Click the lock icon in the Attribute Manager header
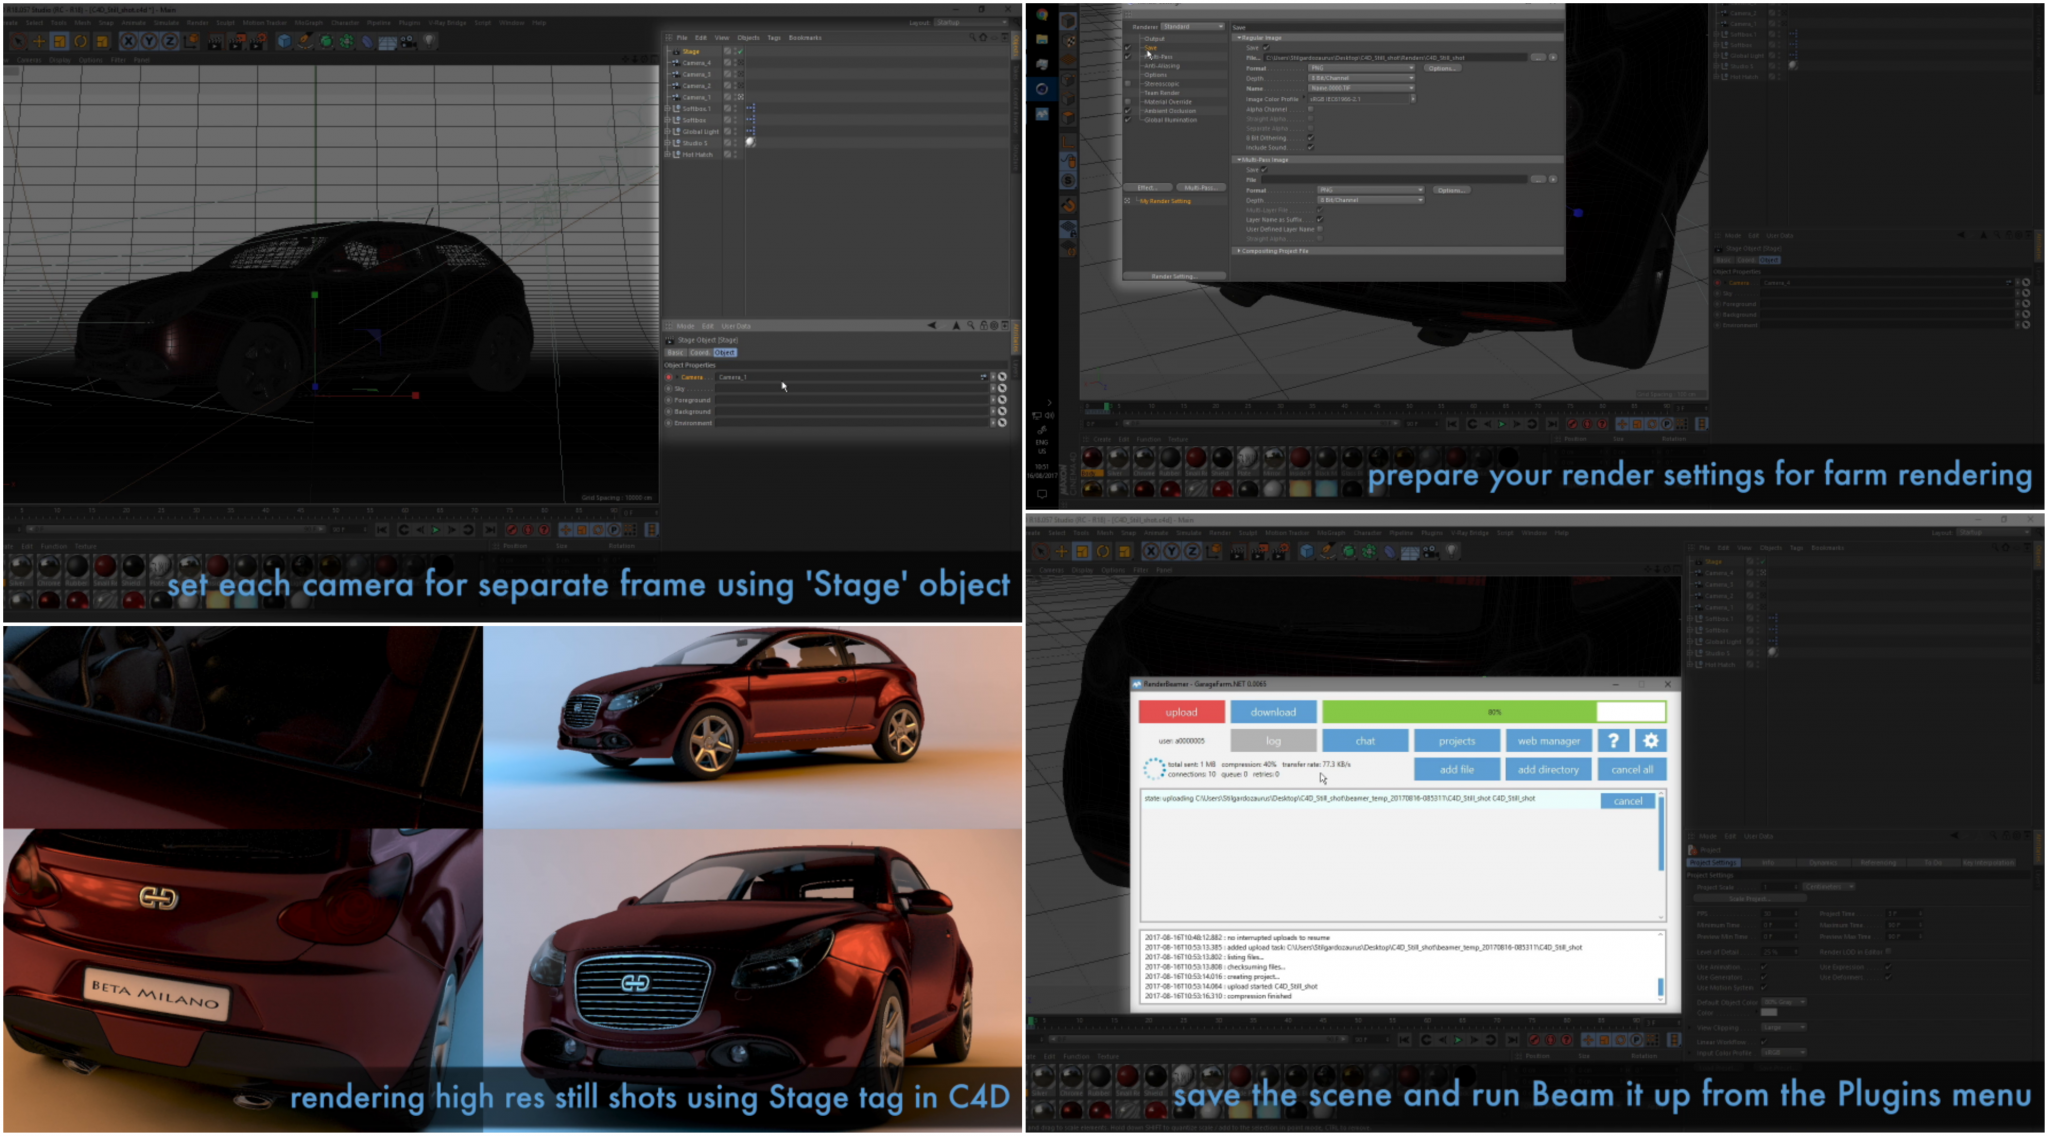2048x1136 pixels. [983, 326]
